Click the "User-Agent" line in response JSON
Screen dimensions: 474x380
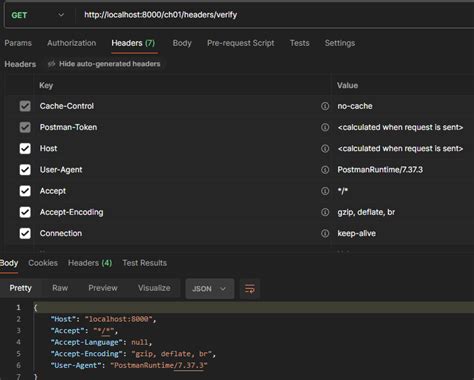(x=129, y=365)
